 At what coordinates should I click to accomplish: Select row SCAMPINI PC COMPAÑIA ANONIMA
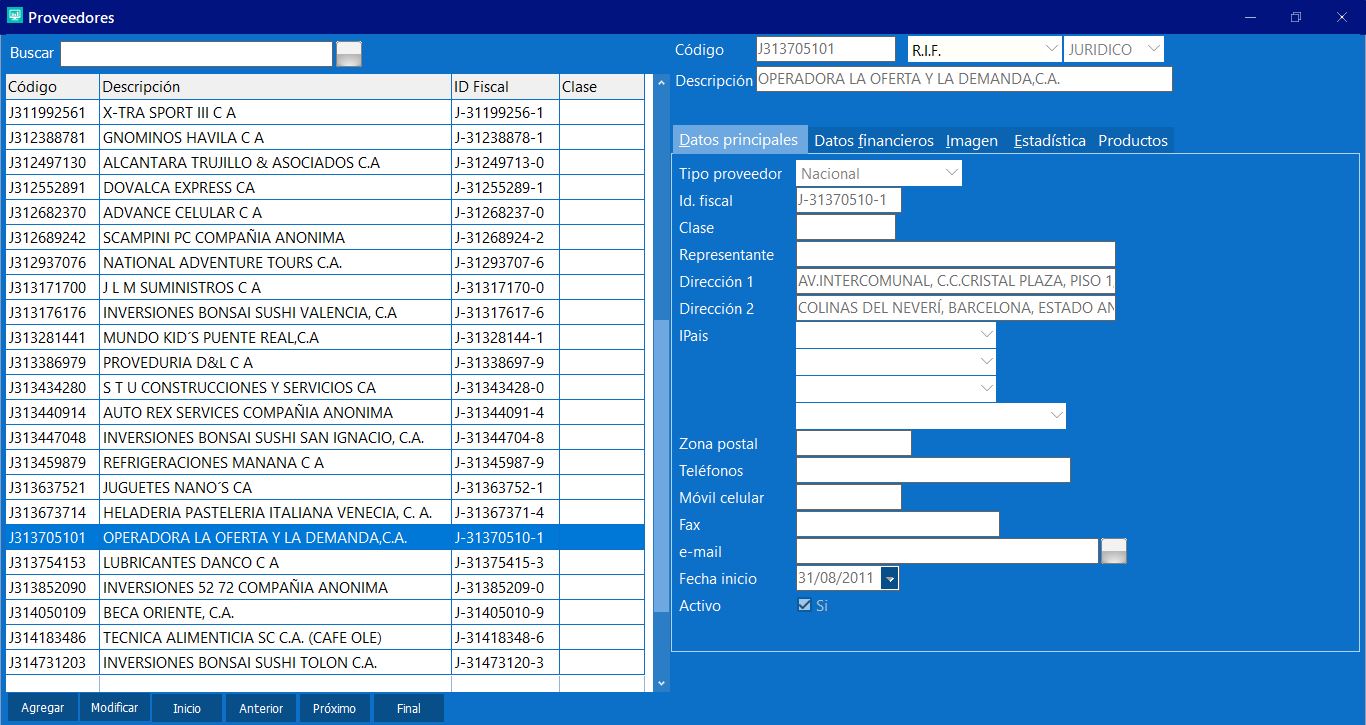pos(325,237)
